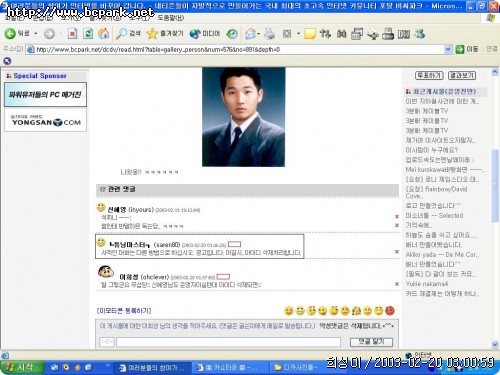Screen dimensions: 500x375
Task: Open the Windows Start (시작) button
Action: pos(22,367)
